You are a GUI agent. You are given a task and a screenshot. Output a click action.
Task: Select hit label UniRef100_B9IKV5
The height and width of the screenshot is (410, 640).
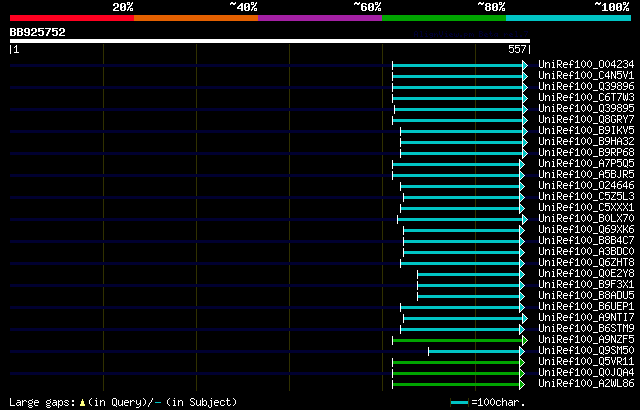coord(586,131)
